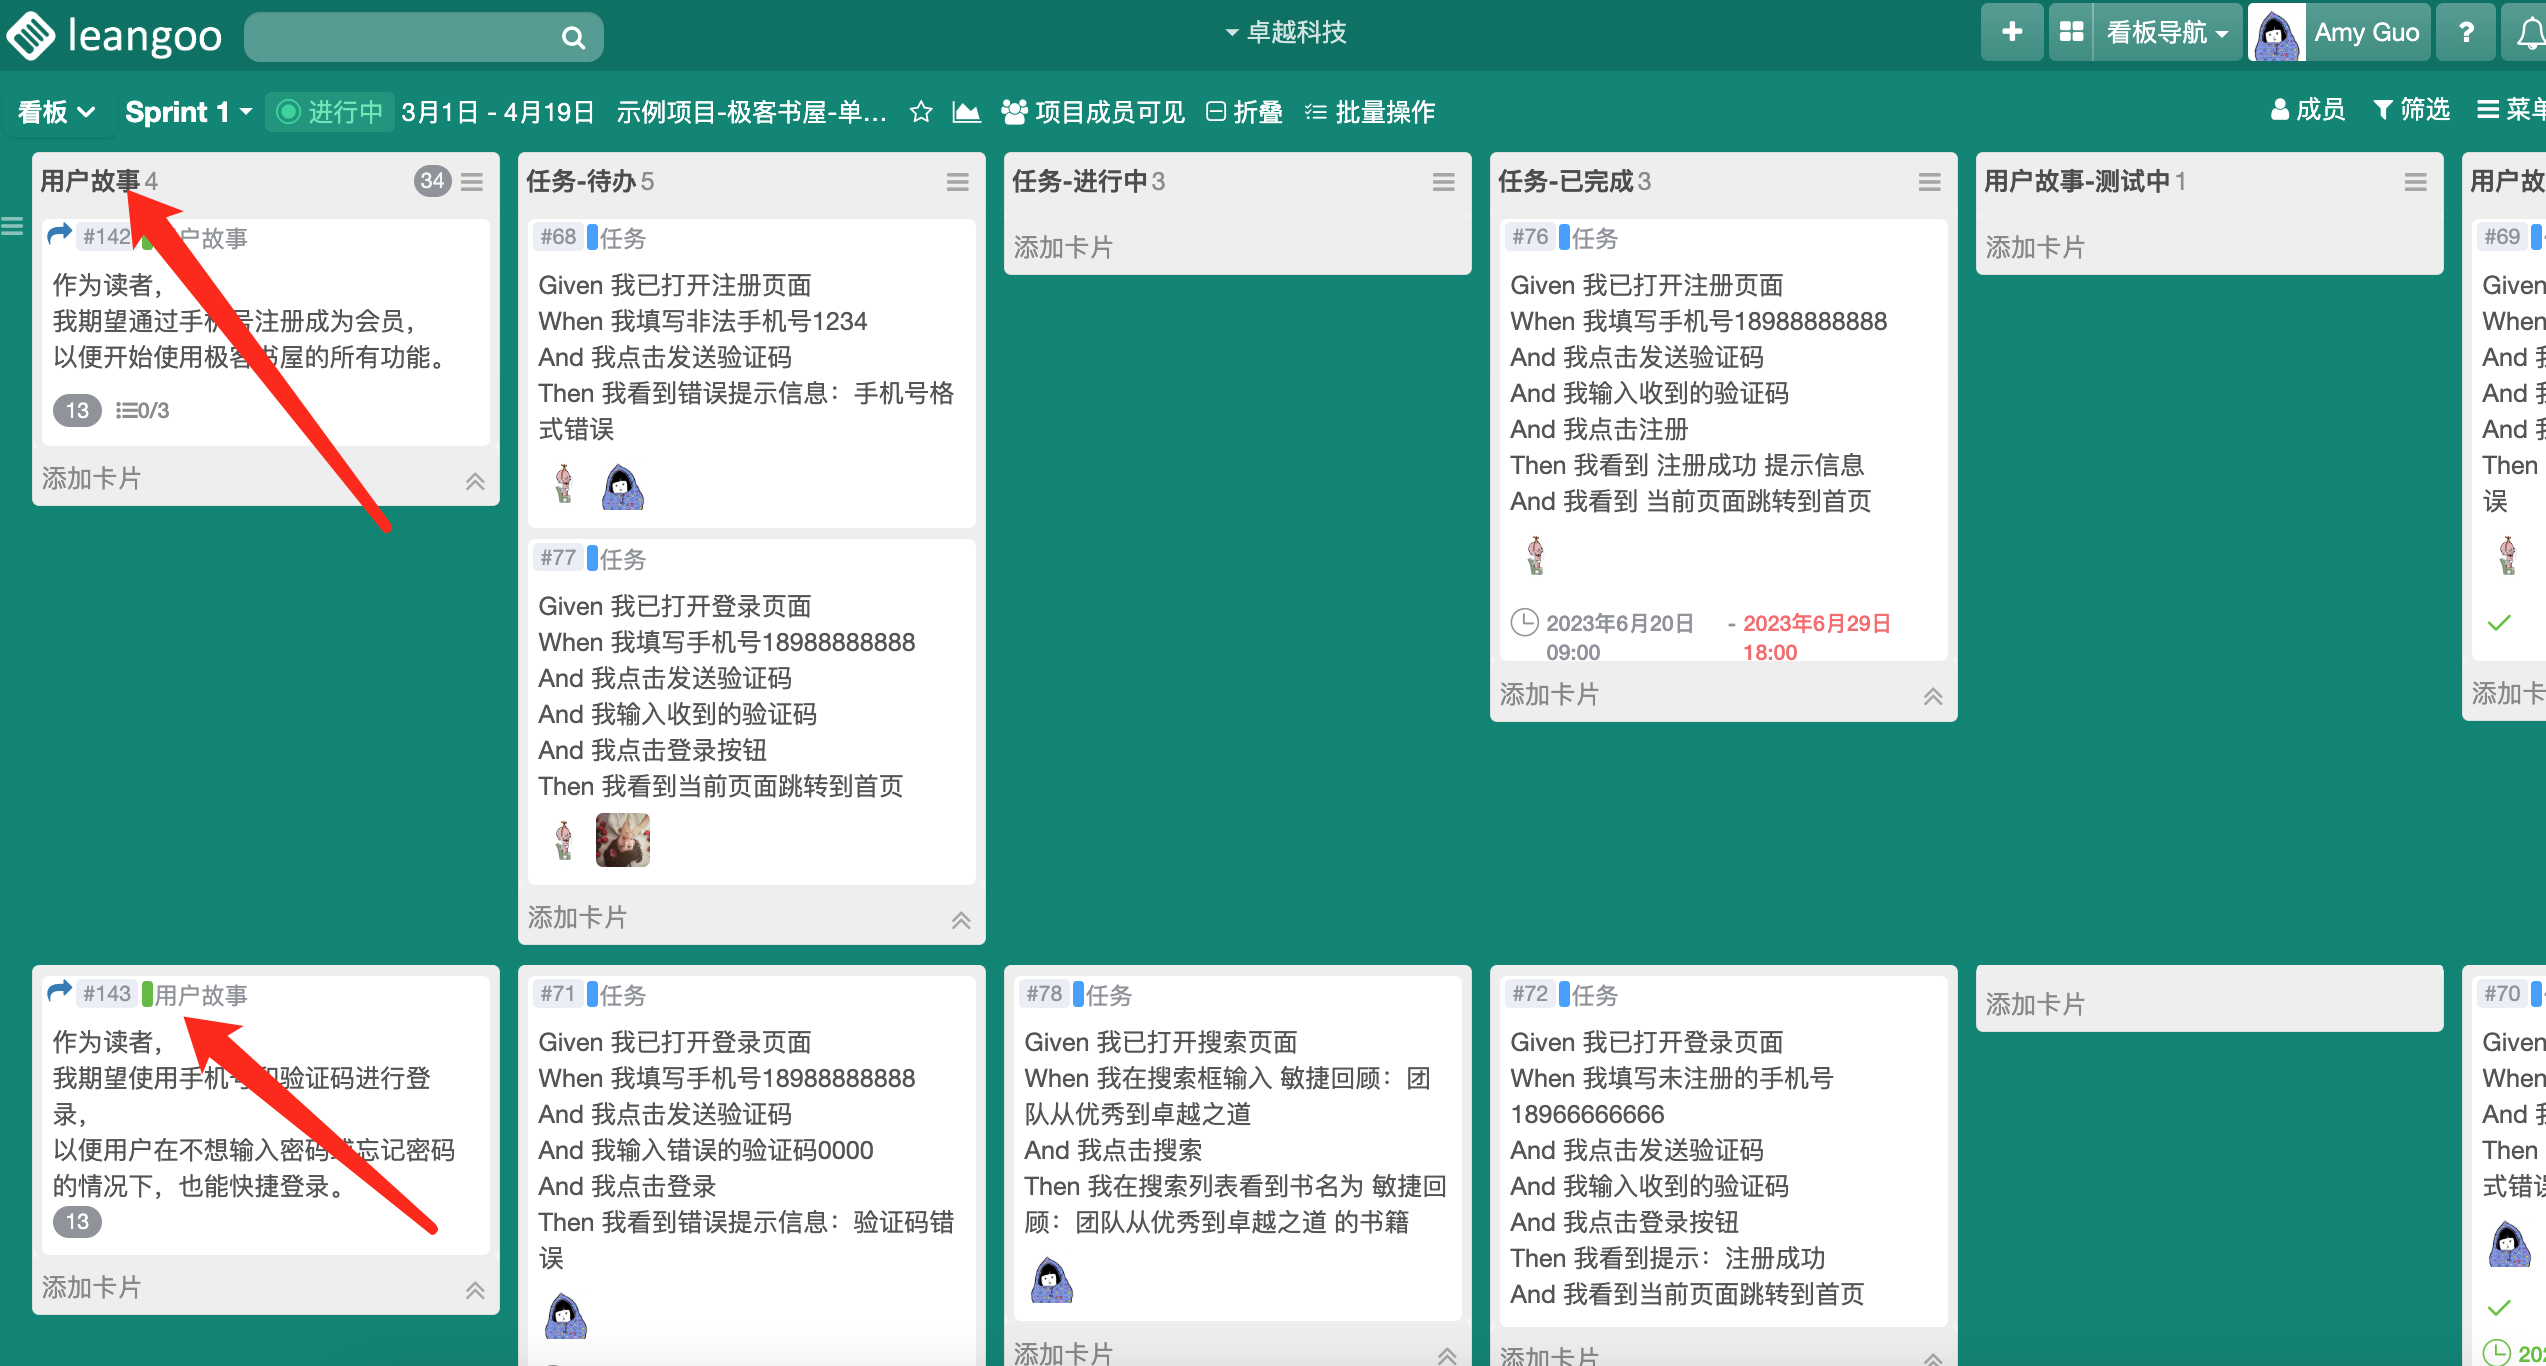Click share arrow on card #142

click(x=60, y=235)
